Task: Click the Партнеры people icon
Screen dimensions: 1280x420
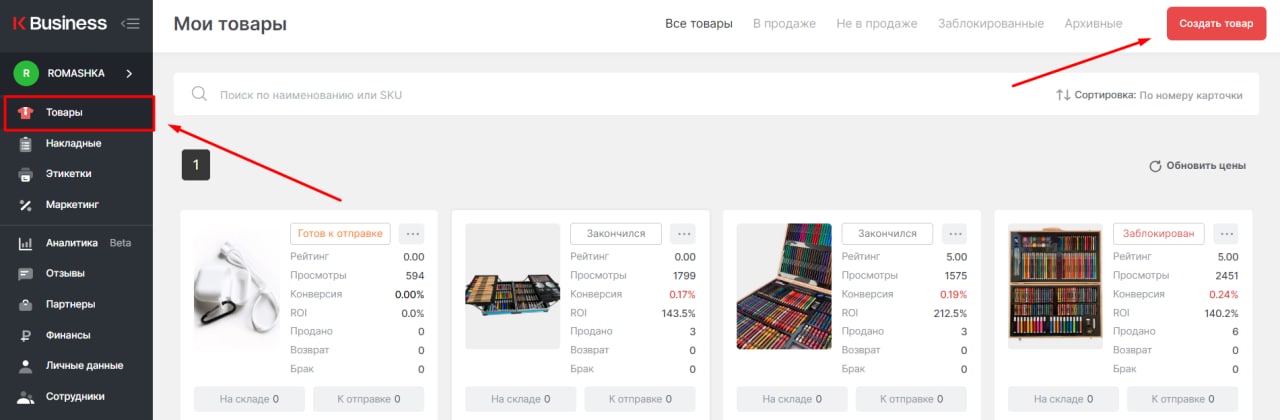Action: click(26, 304)
